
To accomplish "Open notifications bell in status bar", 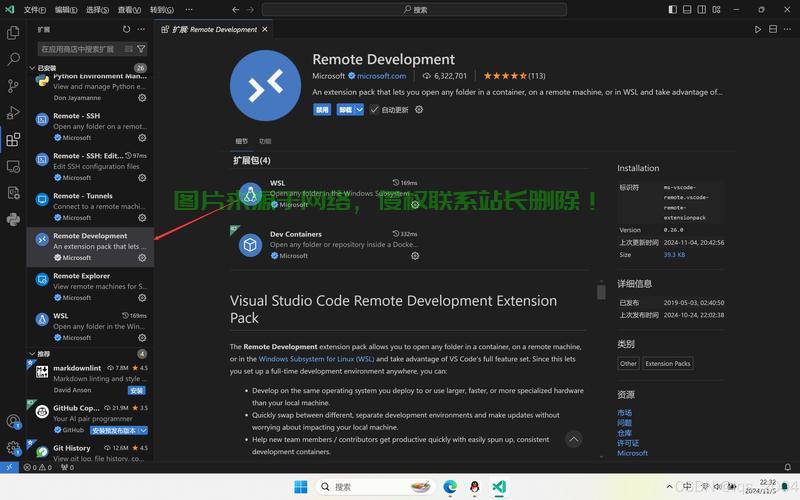I will point(788,467).
